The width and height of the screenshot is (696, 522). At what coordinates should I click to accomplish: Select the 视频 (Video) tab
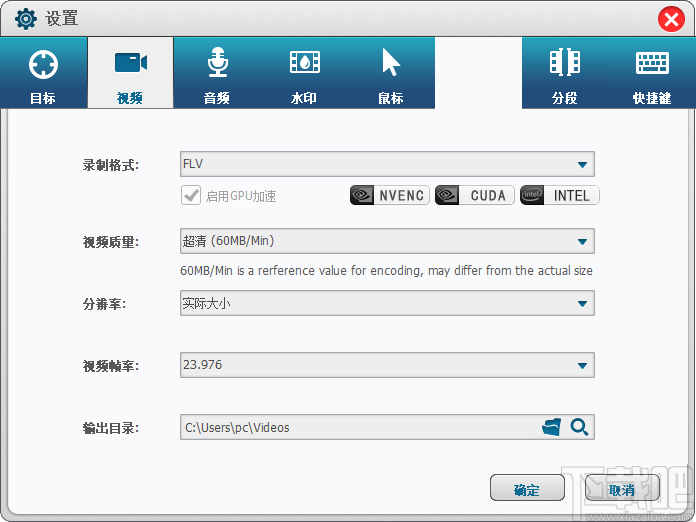click(x=130, y=73)
